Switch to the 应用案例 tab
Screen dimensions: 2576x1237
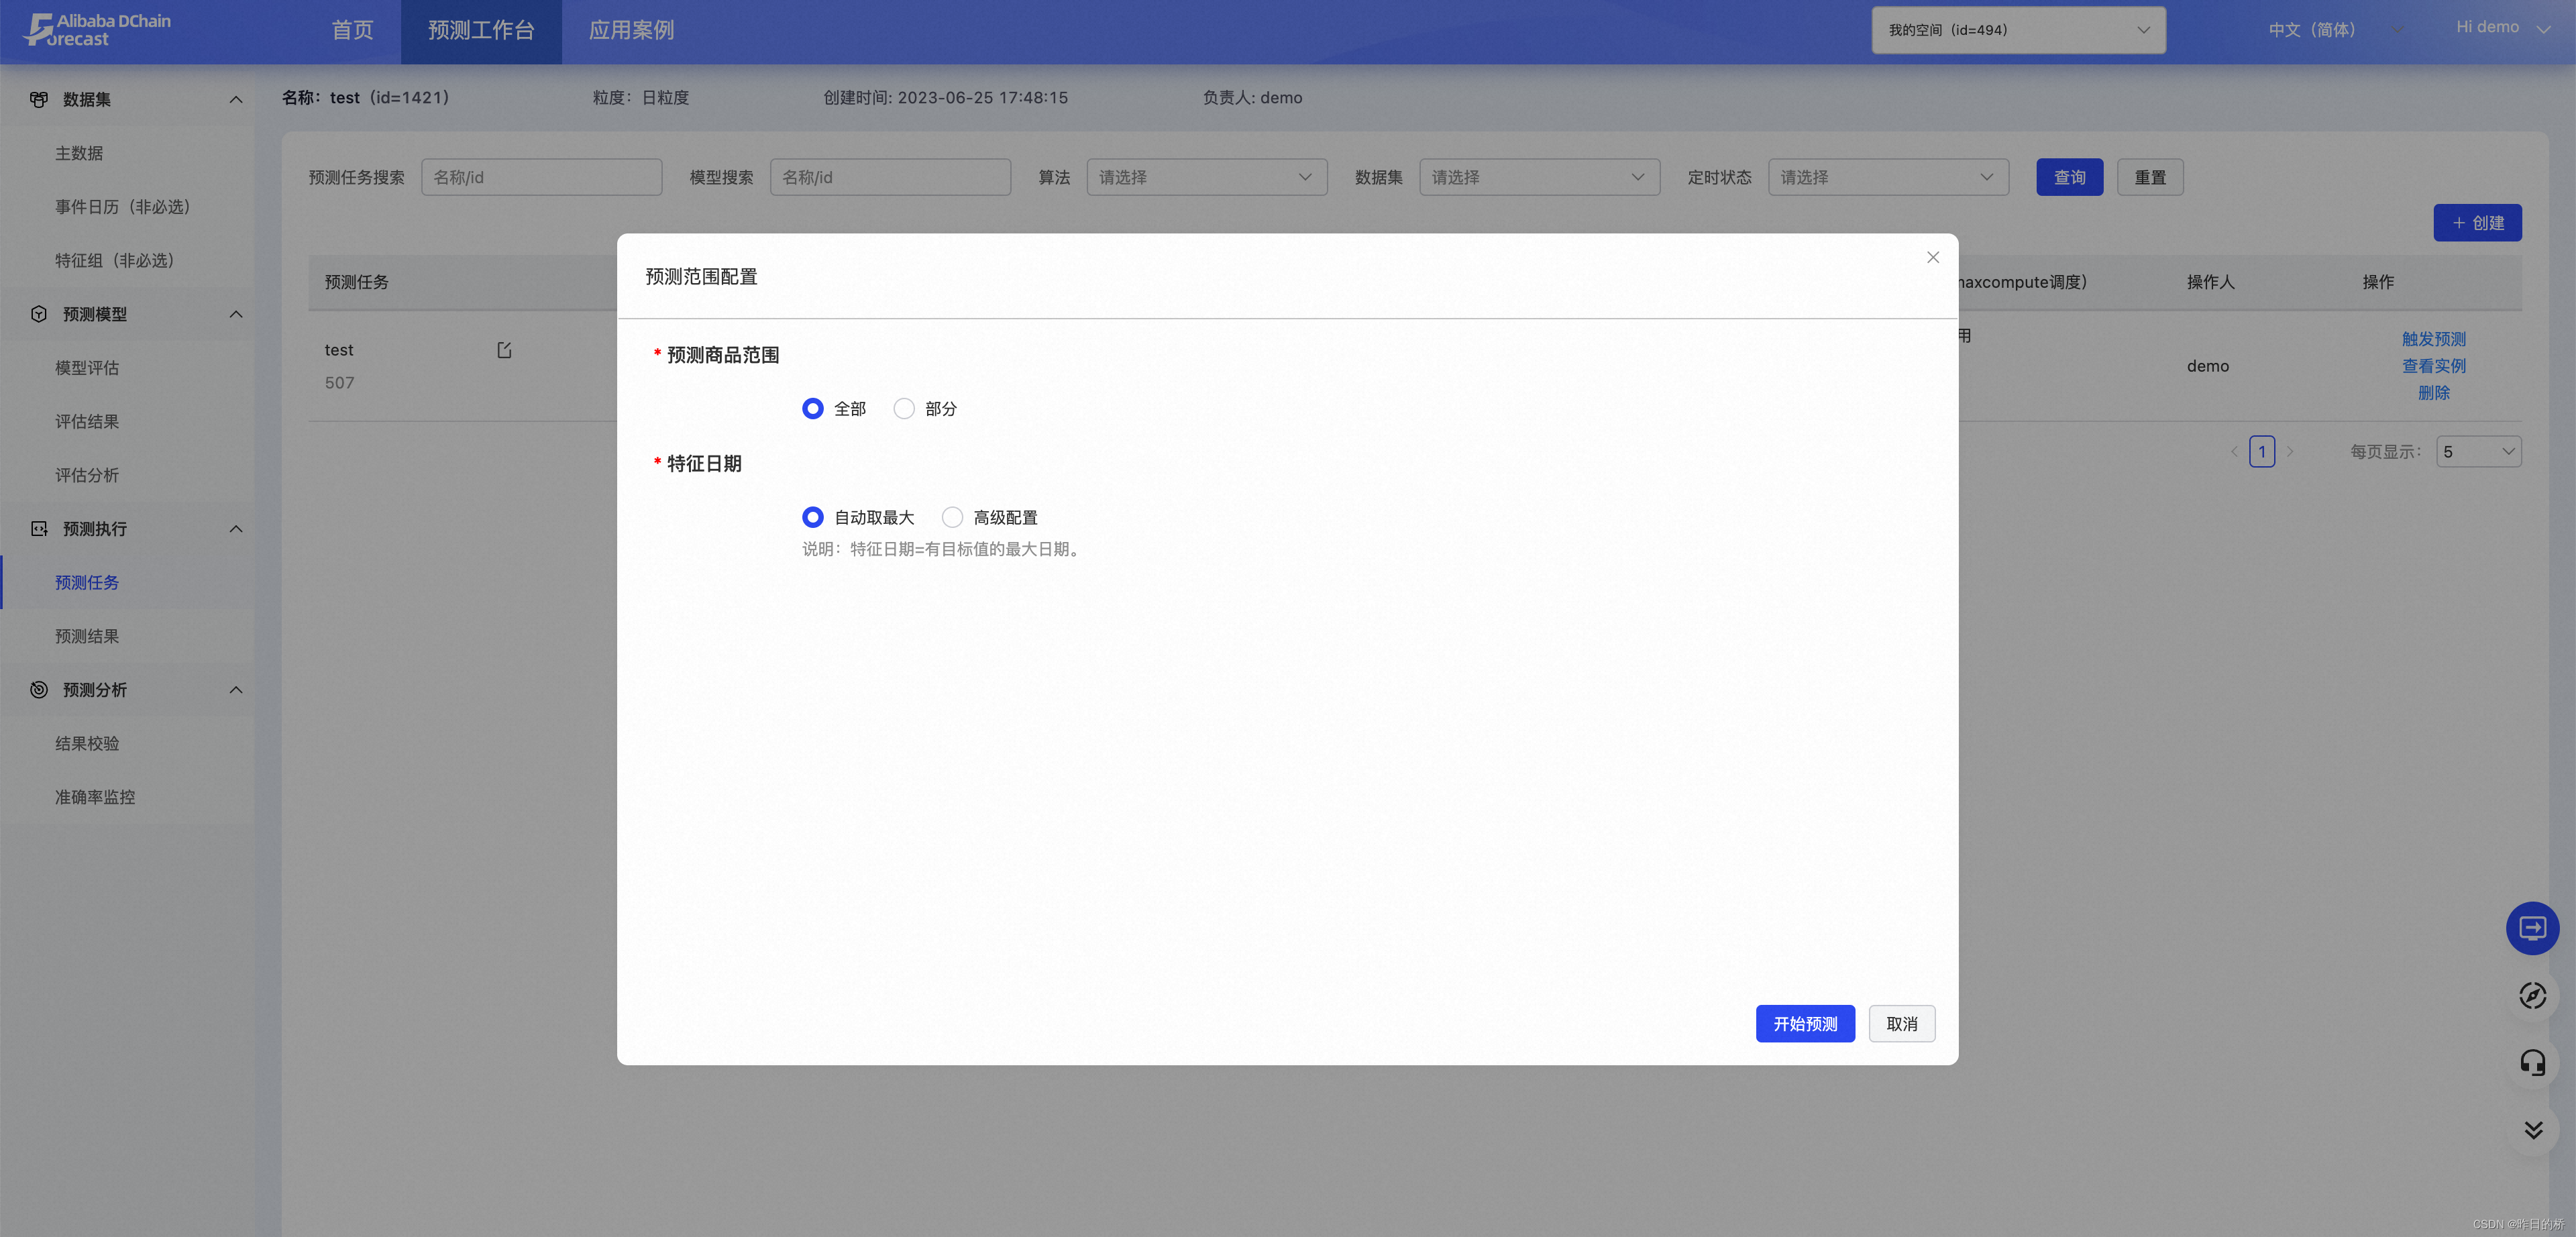(x=631, y=31)
